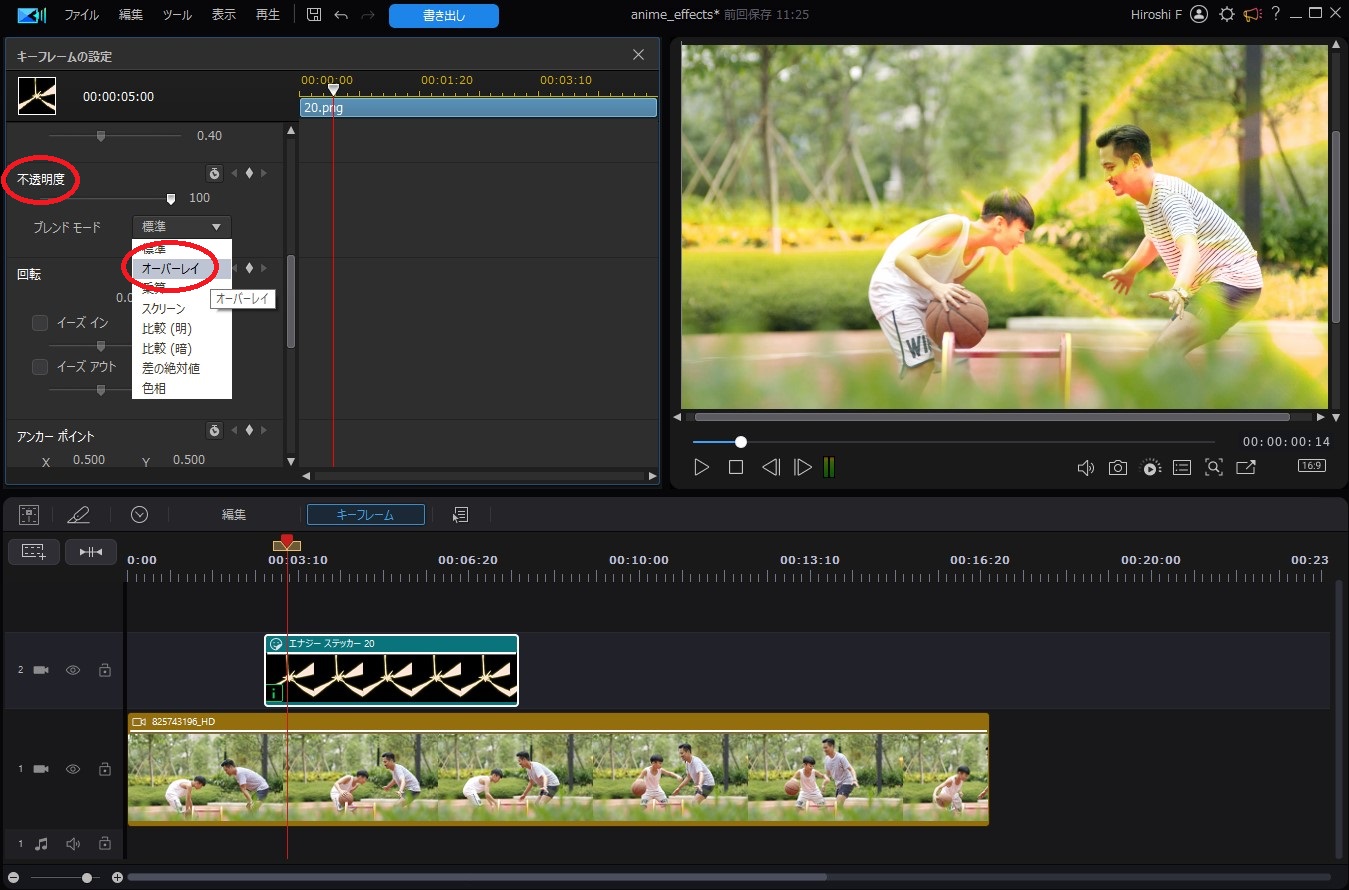1349x890 pixels.
Task: Select 比較 (明) blend mode
Action: (x=182, y=329)
